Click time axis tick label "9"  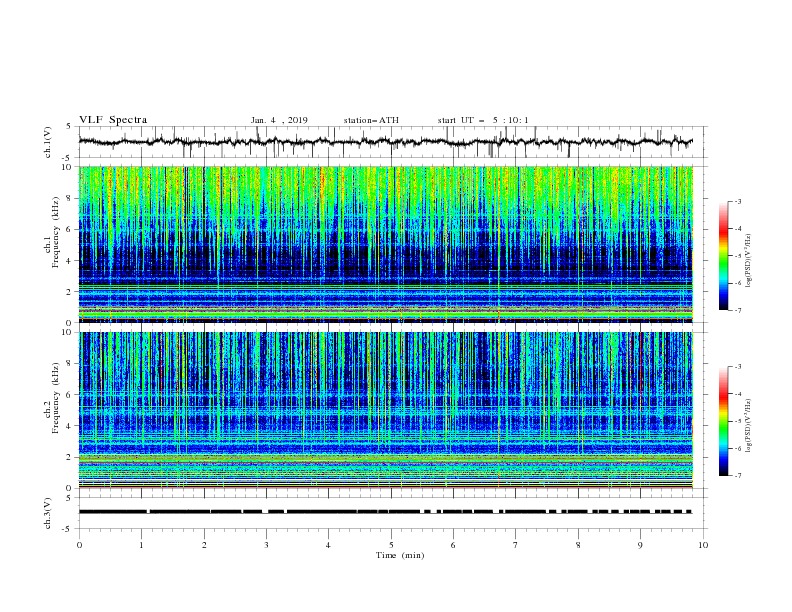click(640, 545)
